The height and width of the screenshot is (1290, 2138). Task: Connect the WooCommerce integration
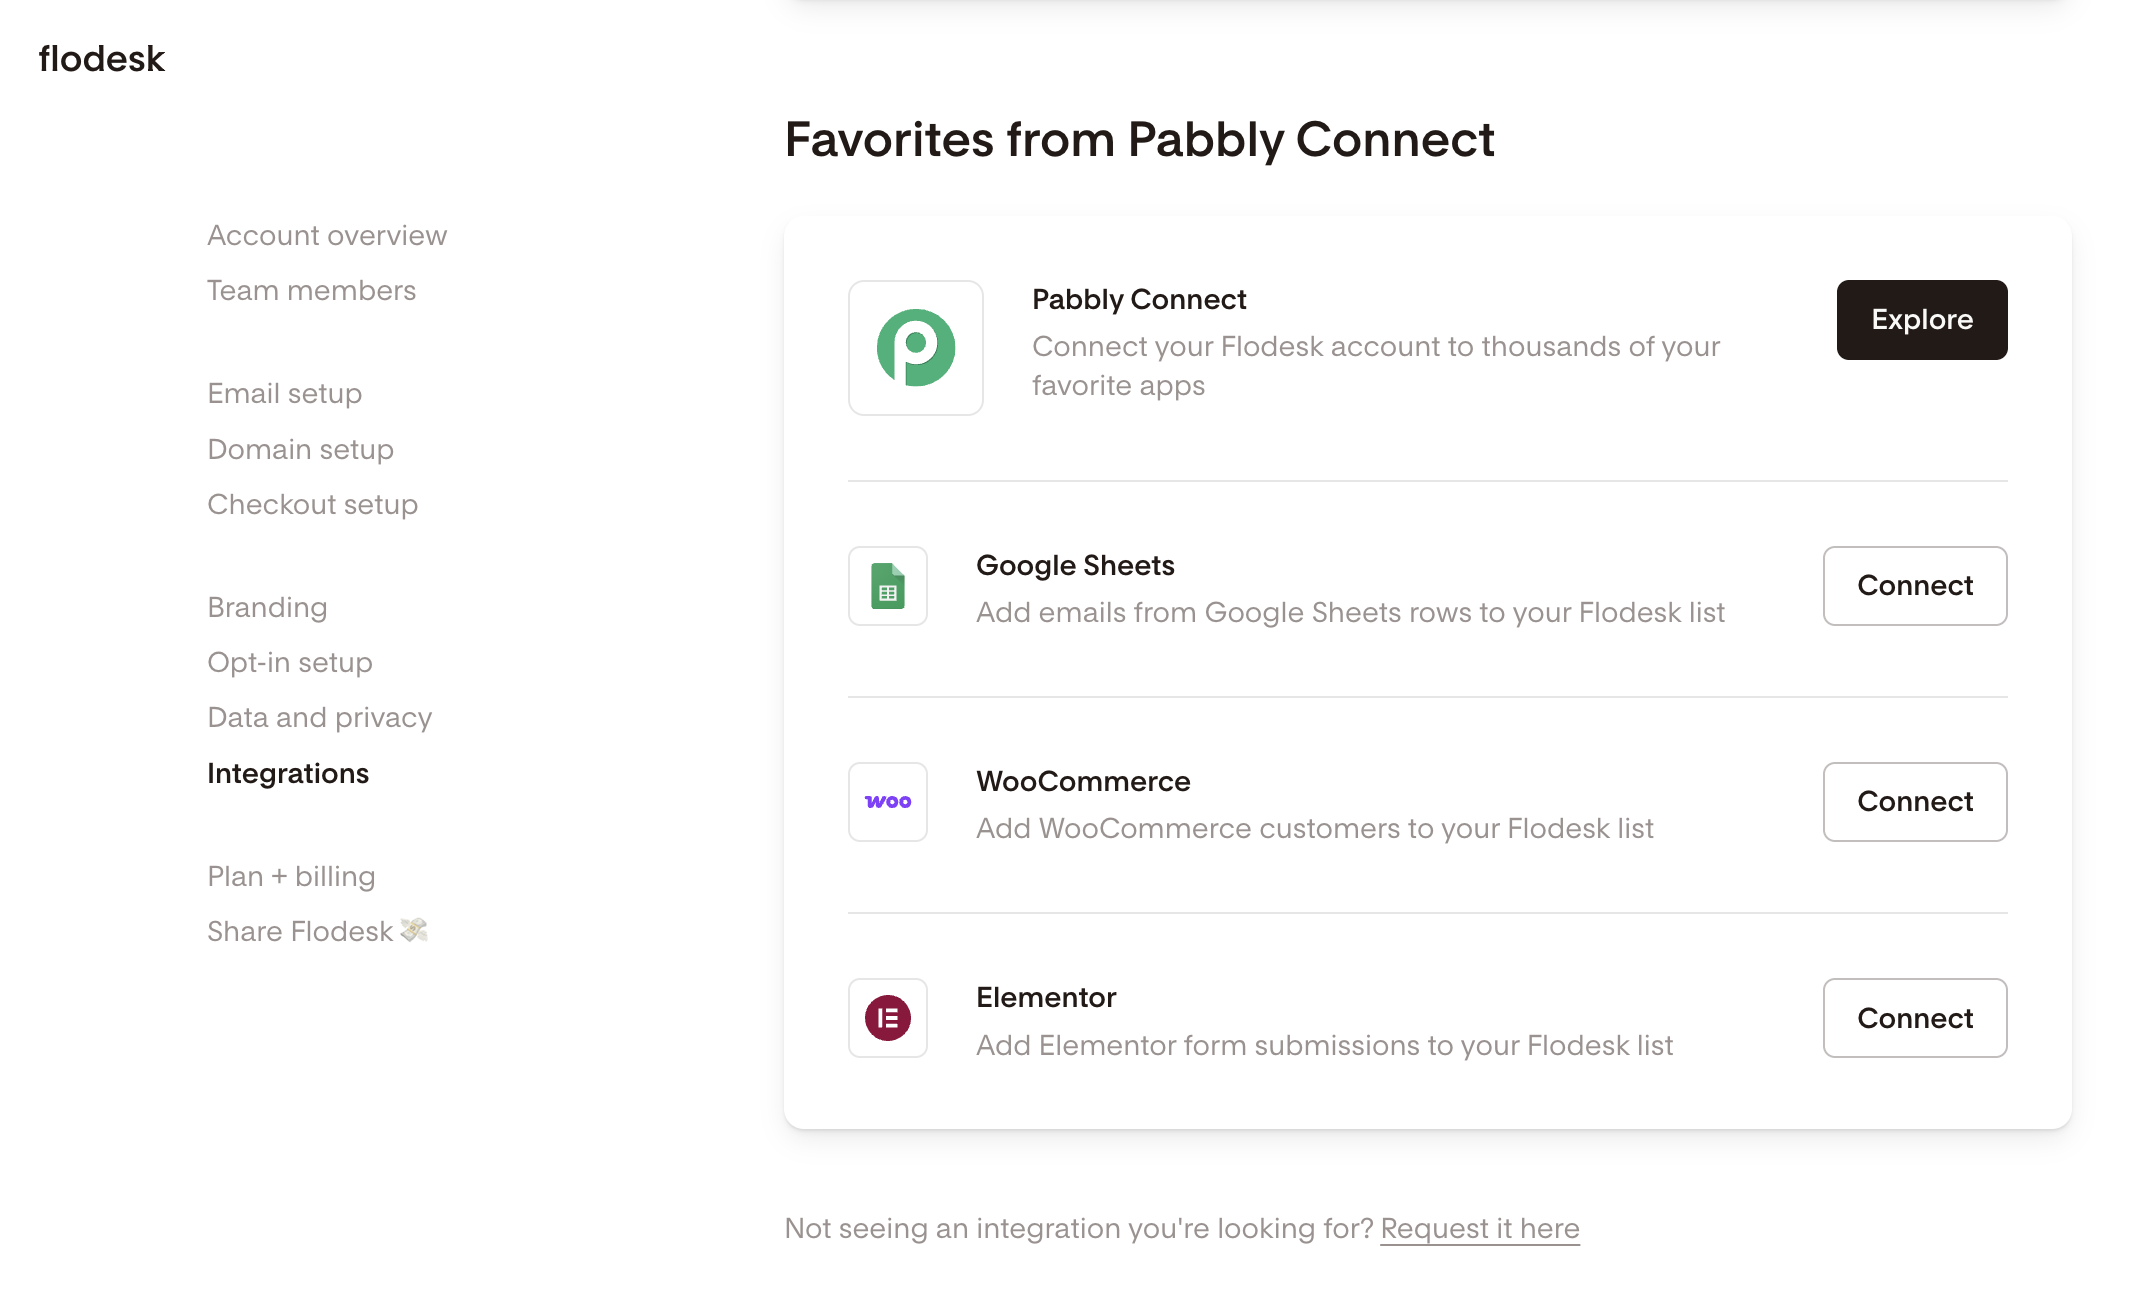coord(1914,802)
